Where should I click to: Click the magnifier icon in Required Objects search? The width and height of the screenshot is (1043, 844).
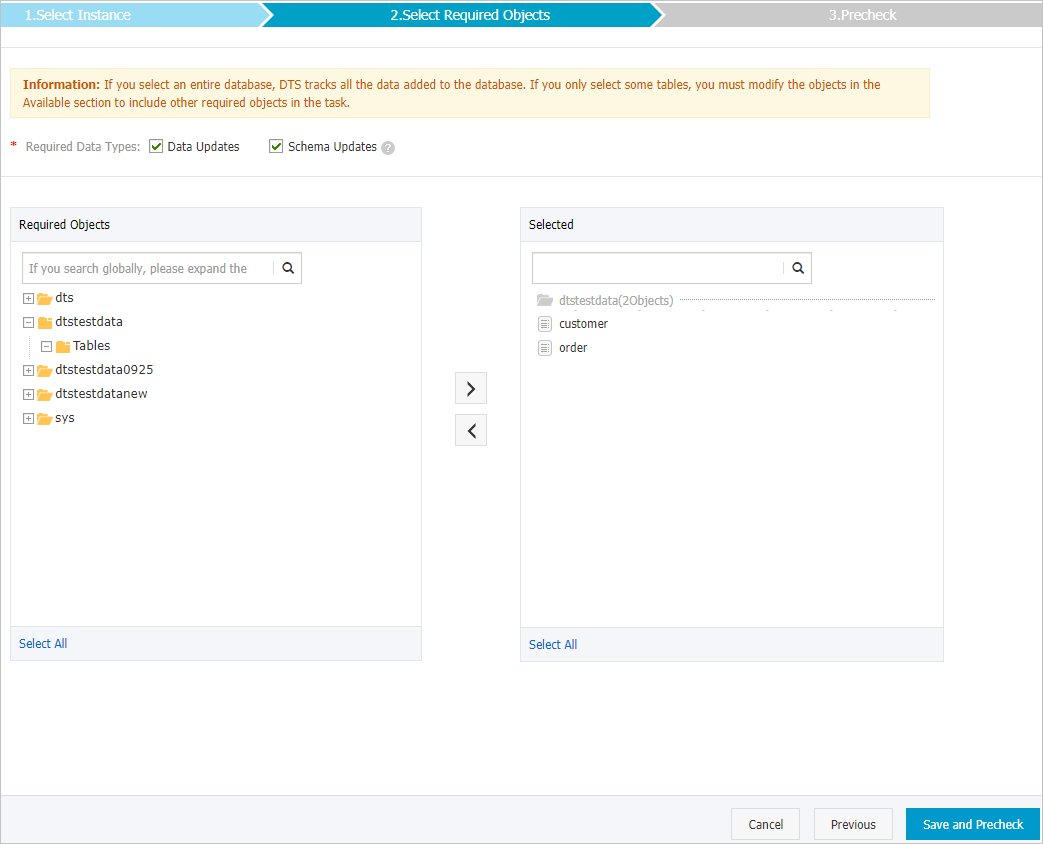288,268
